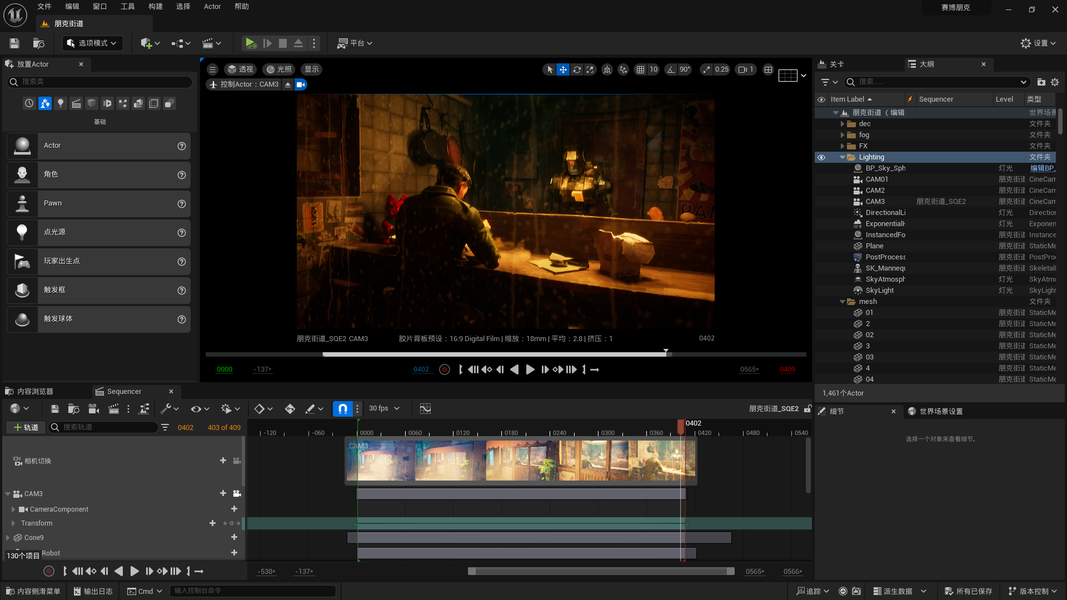Expand the Transform track
Image resolution: width=1067 pixels, height=600 pixels.
[14, 523]
